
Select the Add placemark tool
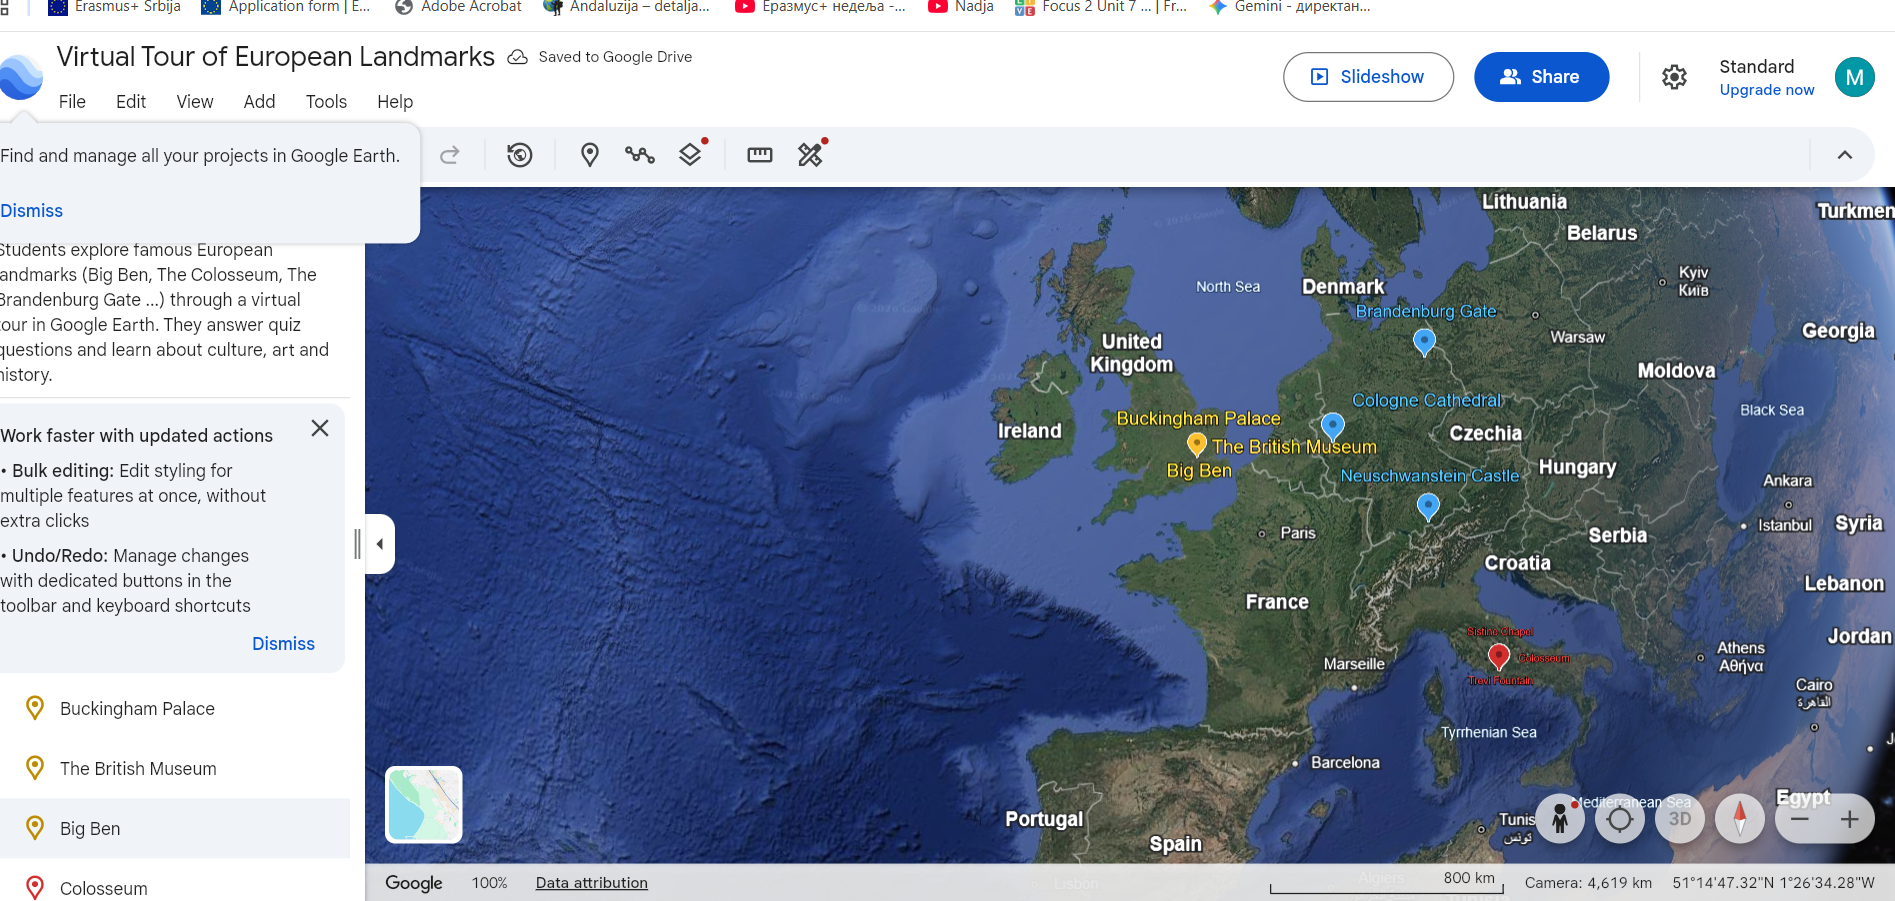pyautogui.click(x=590, y=155)
